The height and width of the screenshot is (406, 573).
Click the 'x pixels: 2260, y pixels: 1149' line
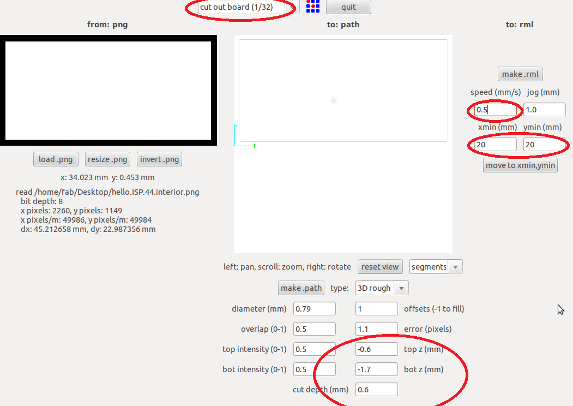click(72, 210)
